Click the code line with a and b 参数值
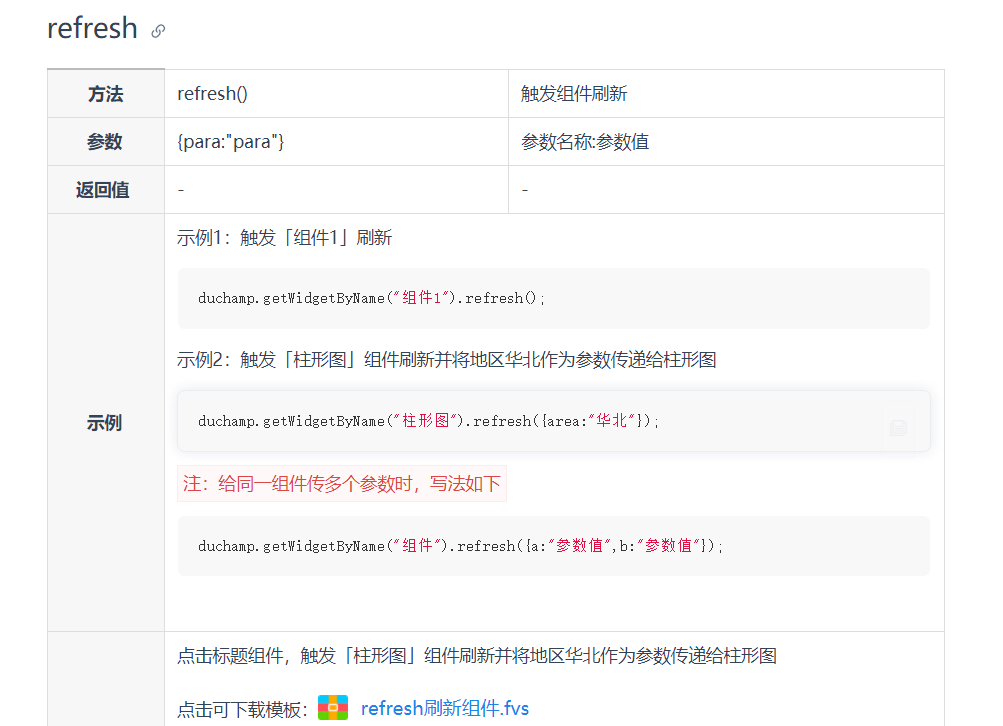The image size is (1003, 726). 460,546
